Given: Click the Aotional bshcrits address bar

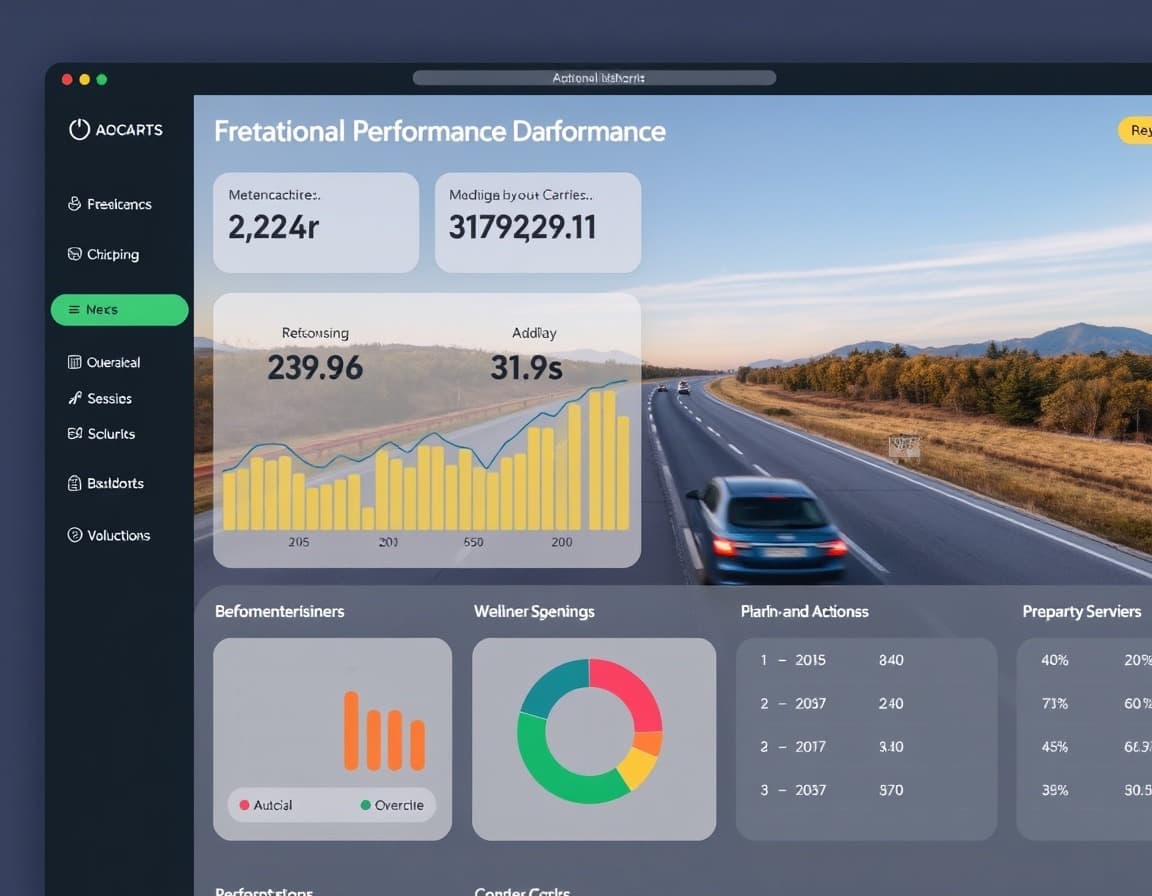Looking at the screenshot, I should [595, 77].
